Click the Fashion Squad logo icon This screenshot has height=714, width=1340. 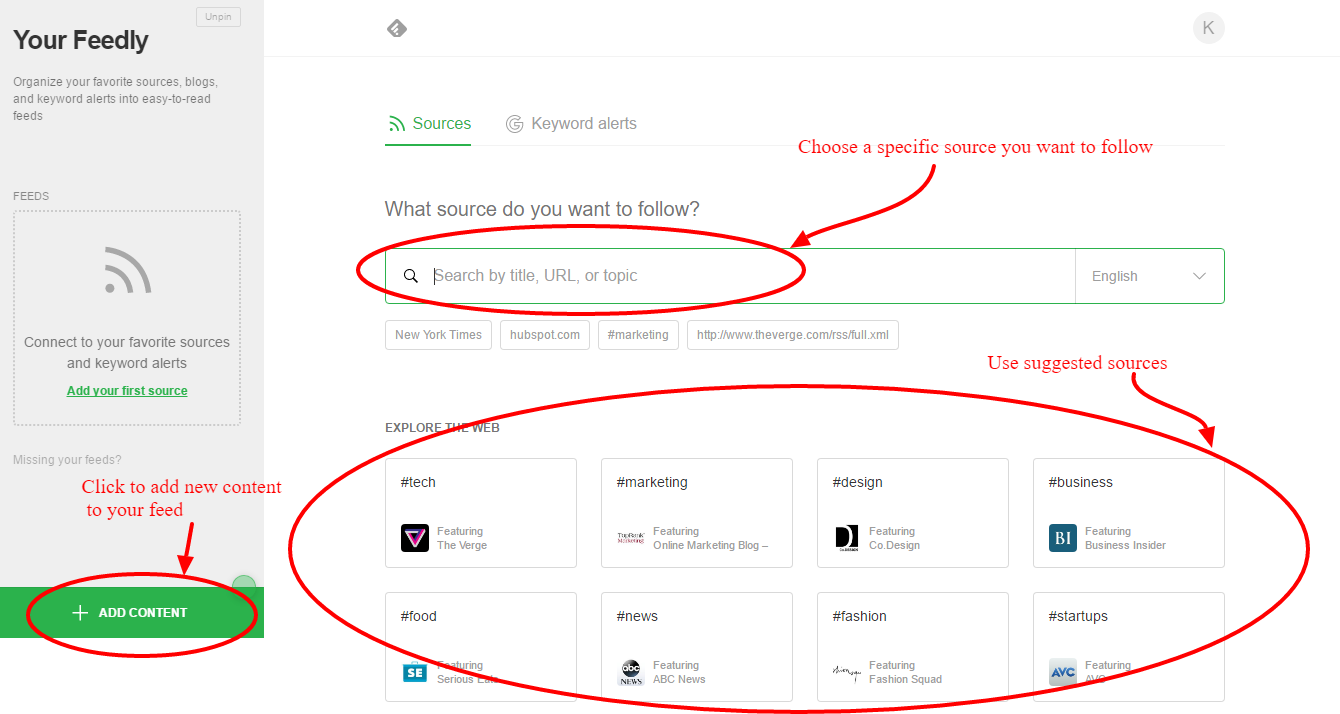click(x=847, y=672)
